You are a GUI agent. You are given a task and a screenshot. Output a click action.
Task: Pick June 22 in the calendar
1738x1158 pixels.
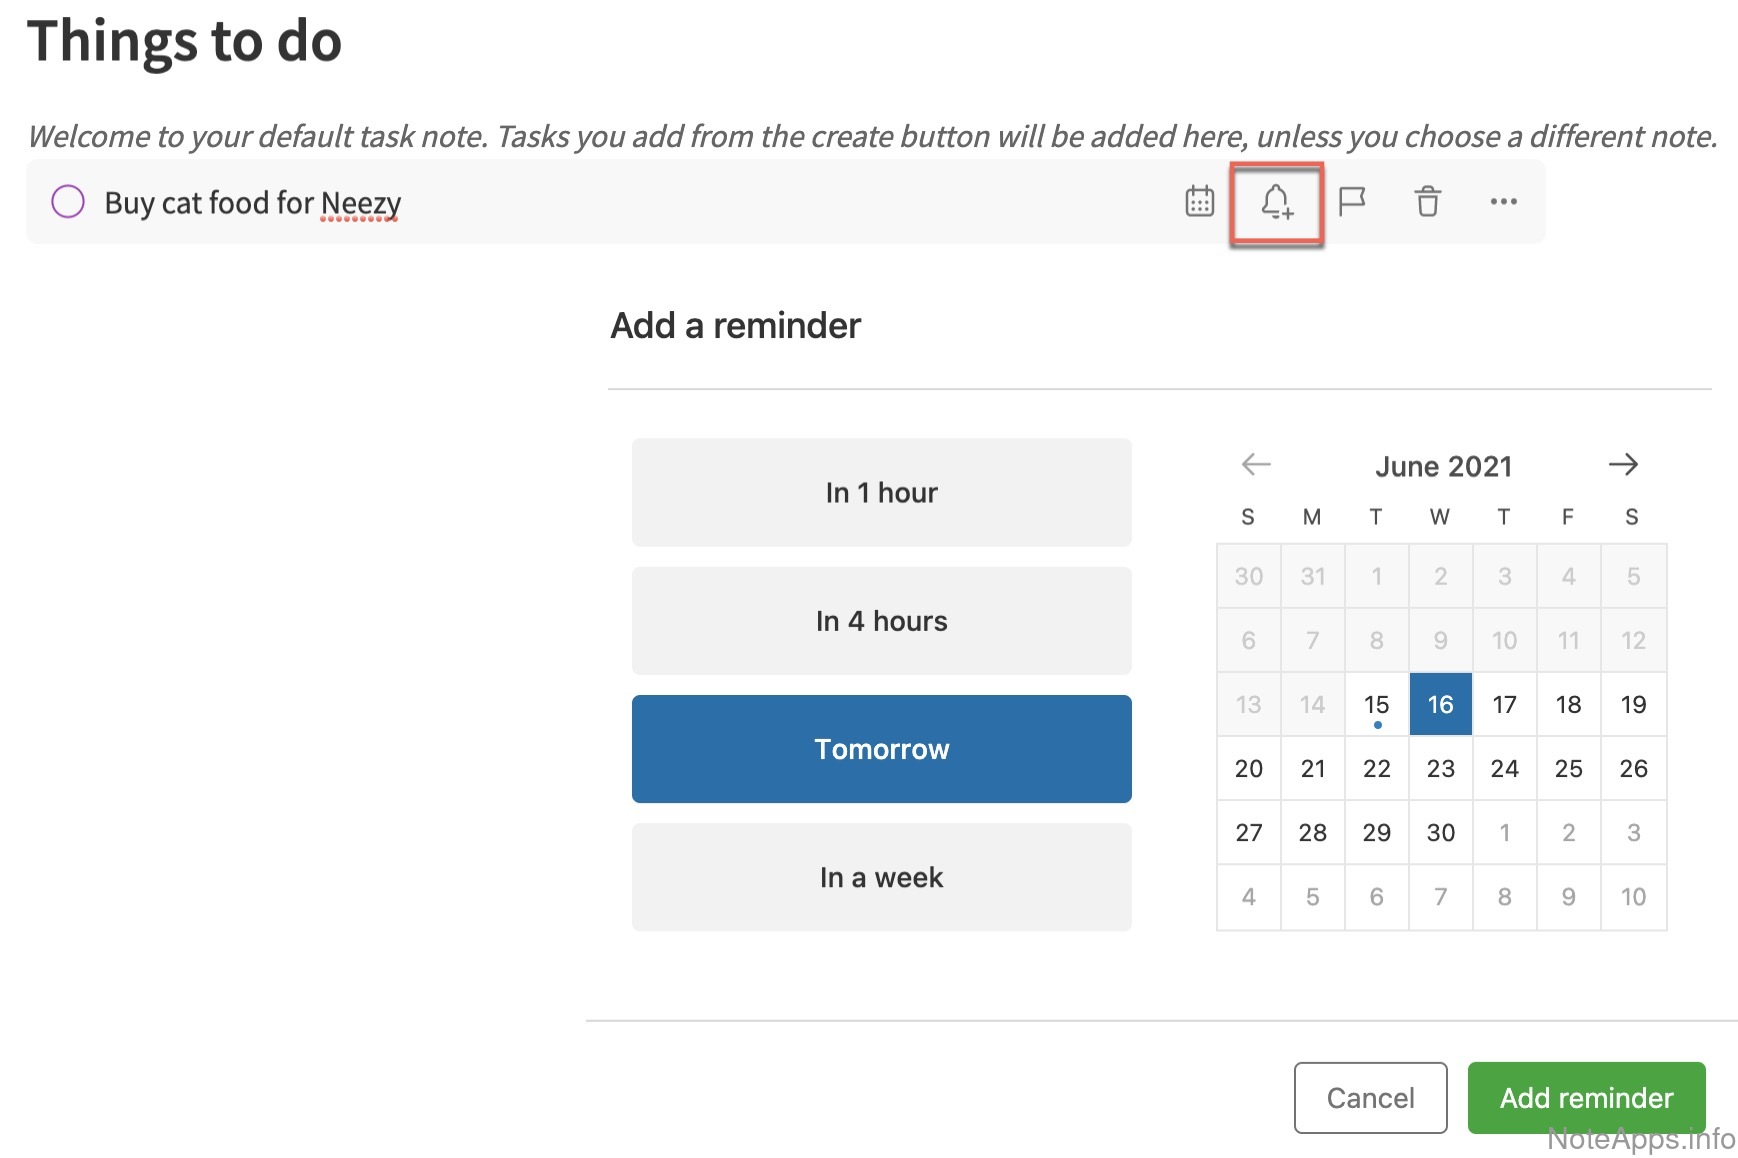tap(1376, 769)
